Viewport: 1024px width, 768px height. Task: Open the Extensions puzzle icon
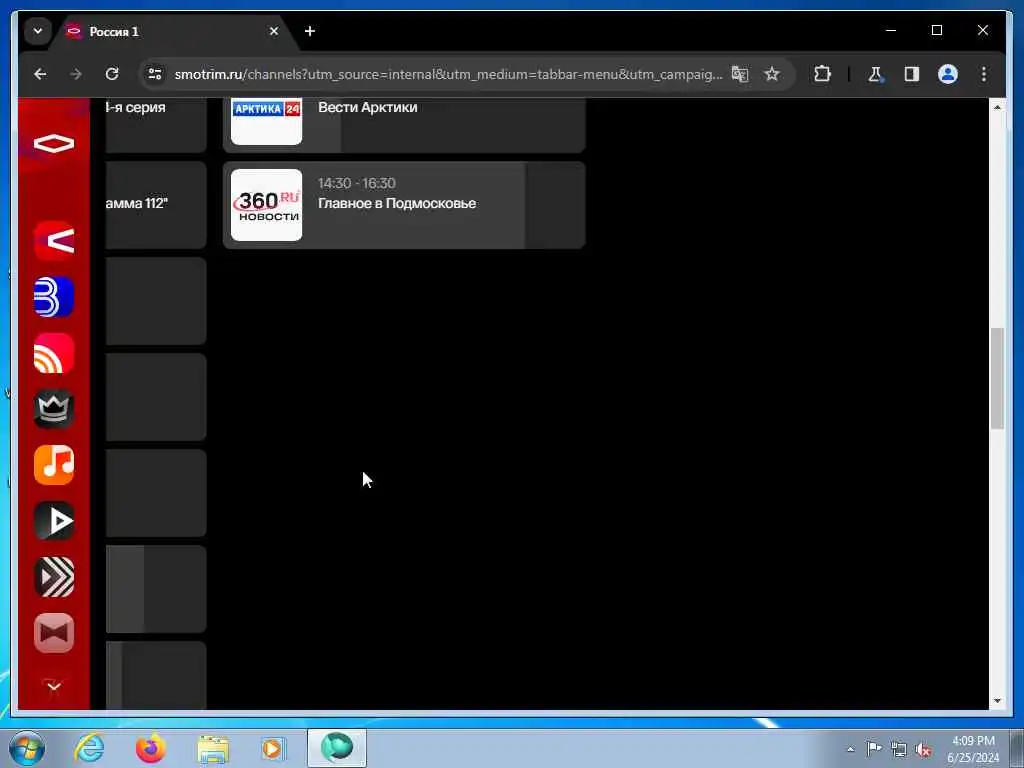tap(822, 74)
